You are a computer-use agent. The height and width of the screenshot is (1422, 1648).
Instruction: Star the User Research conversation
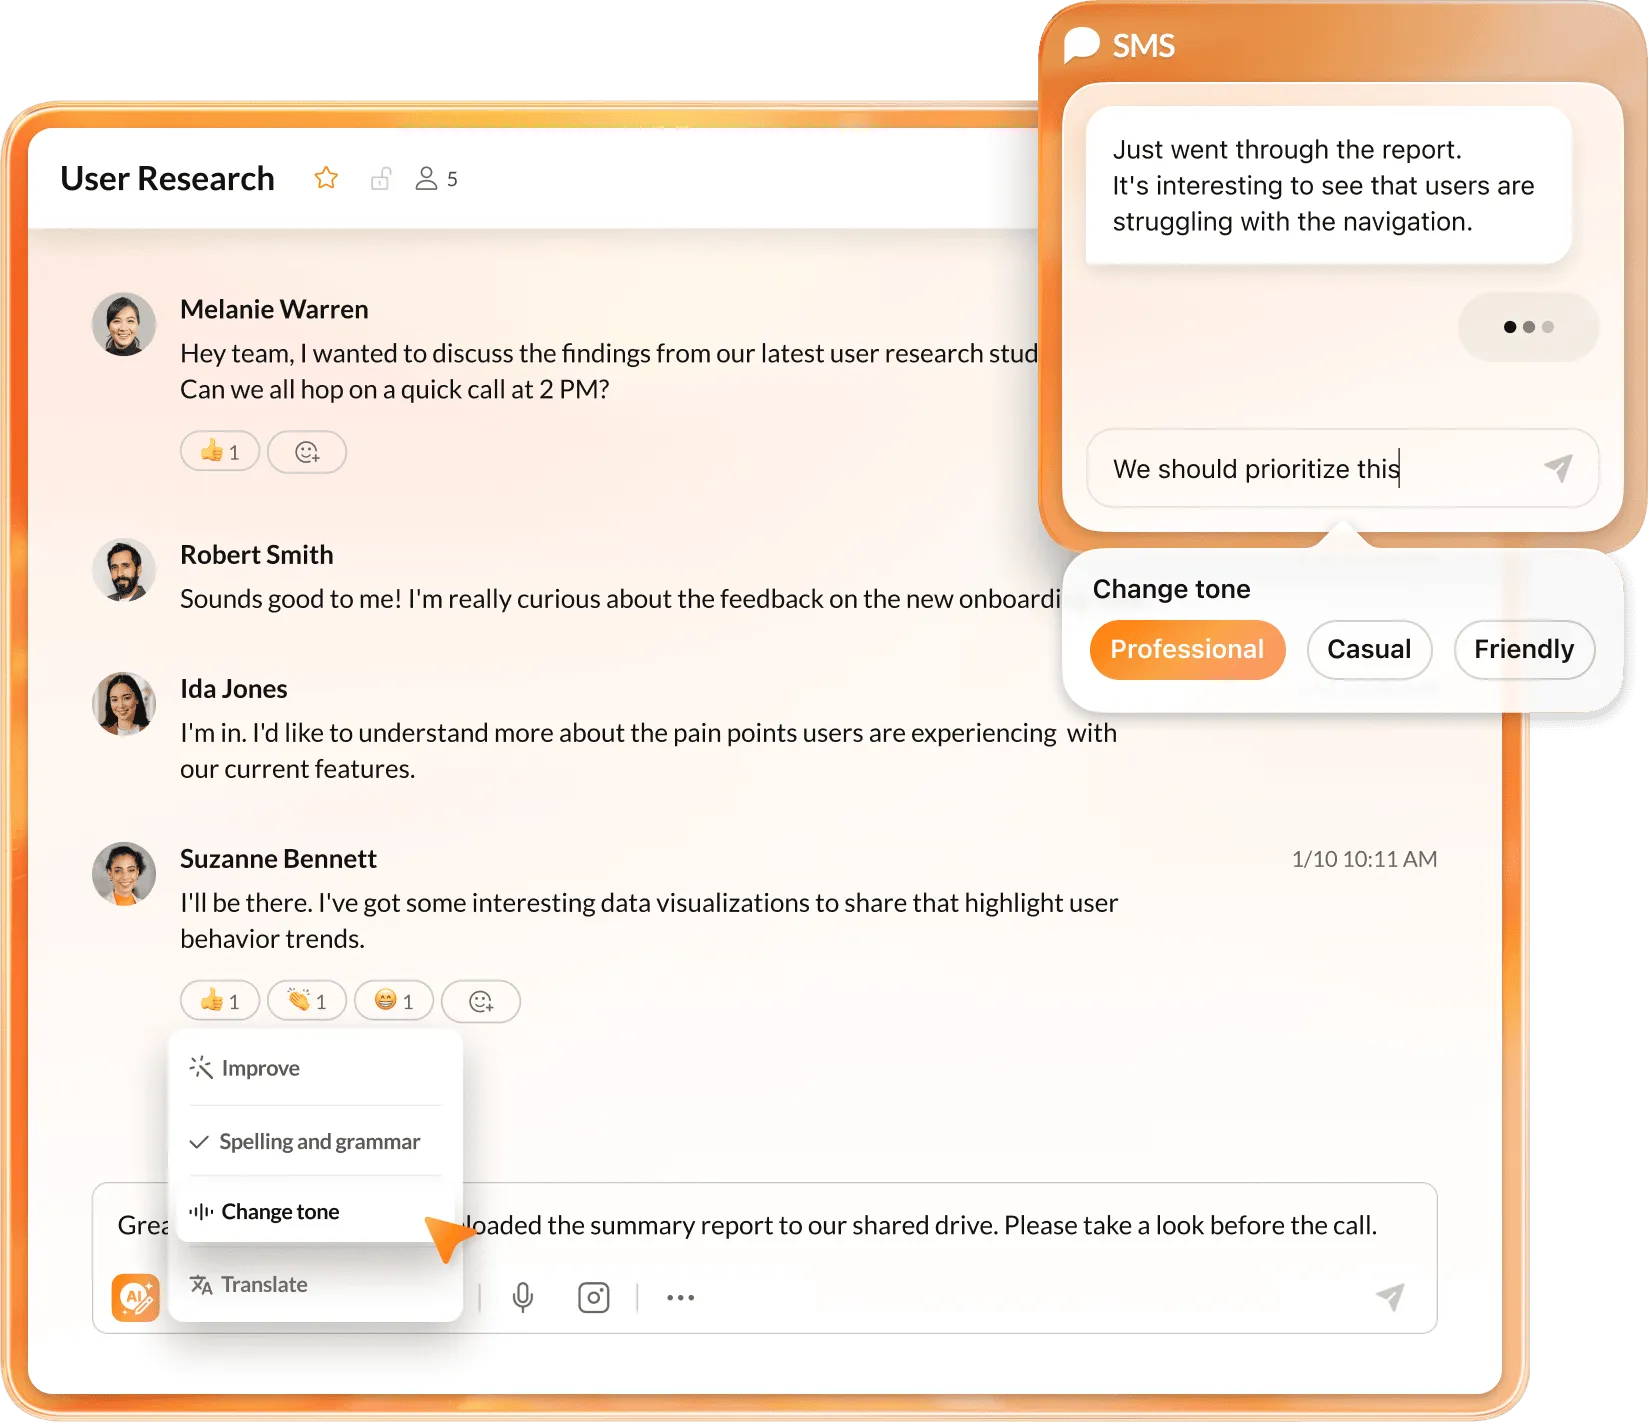(x=326, y=178)
